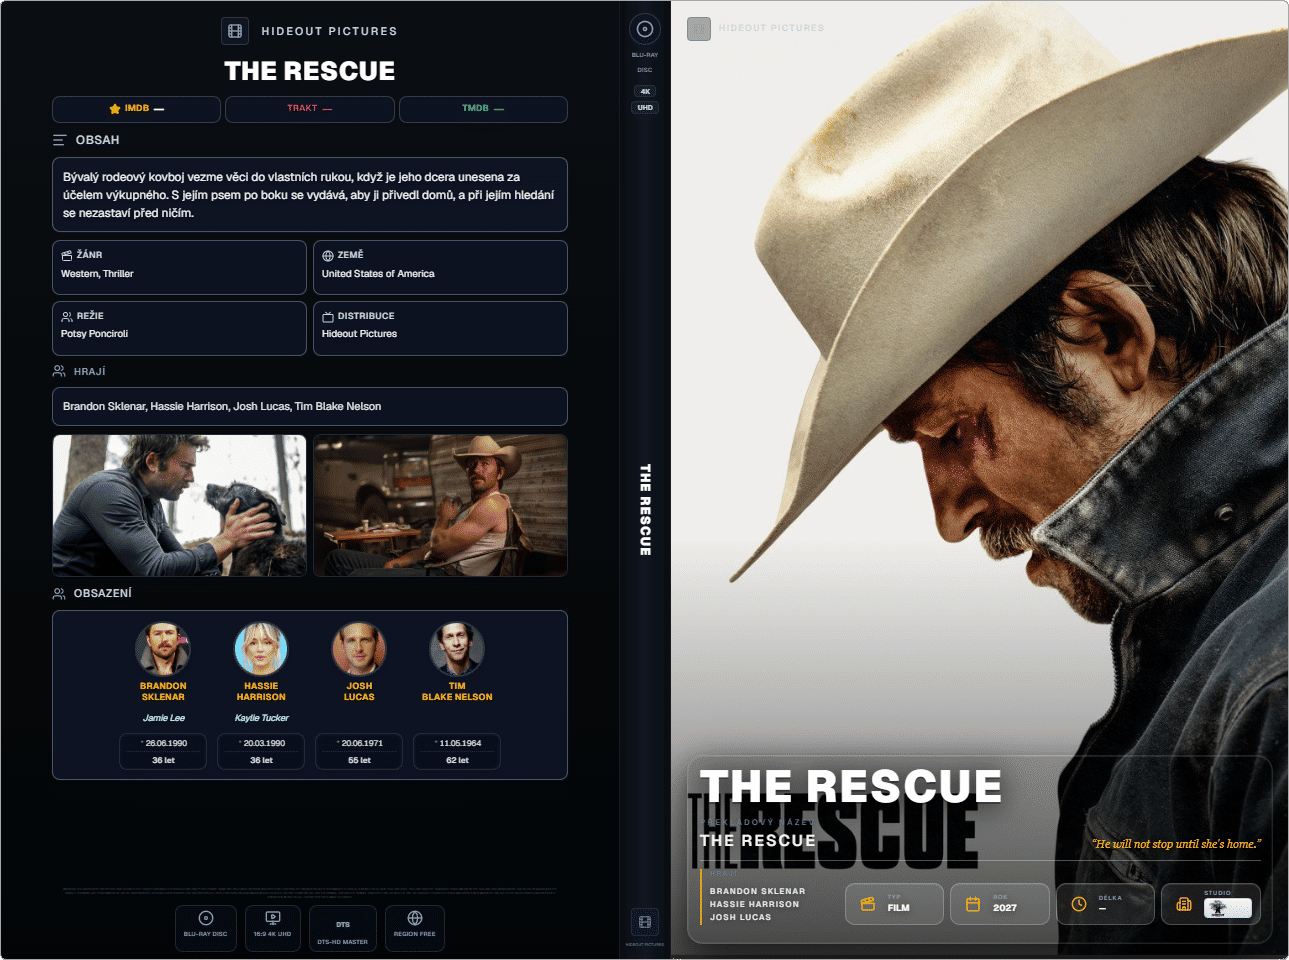This screenshot has width=1289, height=960.
Task: Click the cast list line starting "Brandon Sklenar, Hassie Harrison"
Action: pyautogui.click(x=222, y=407)
